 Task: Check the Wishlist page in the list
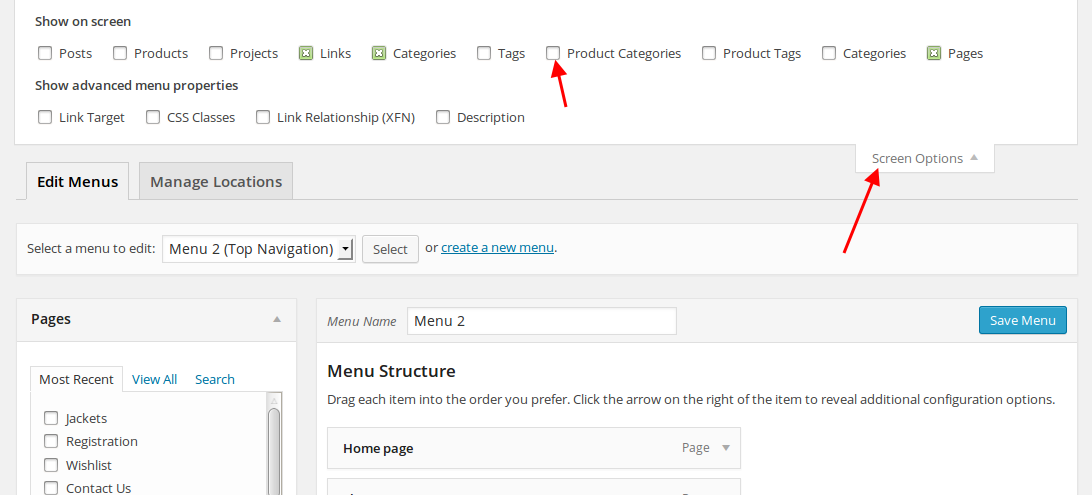(51, 464)
